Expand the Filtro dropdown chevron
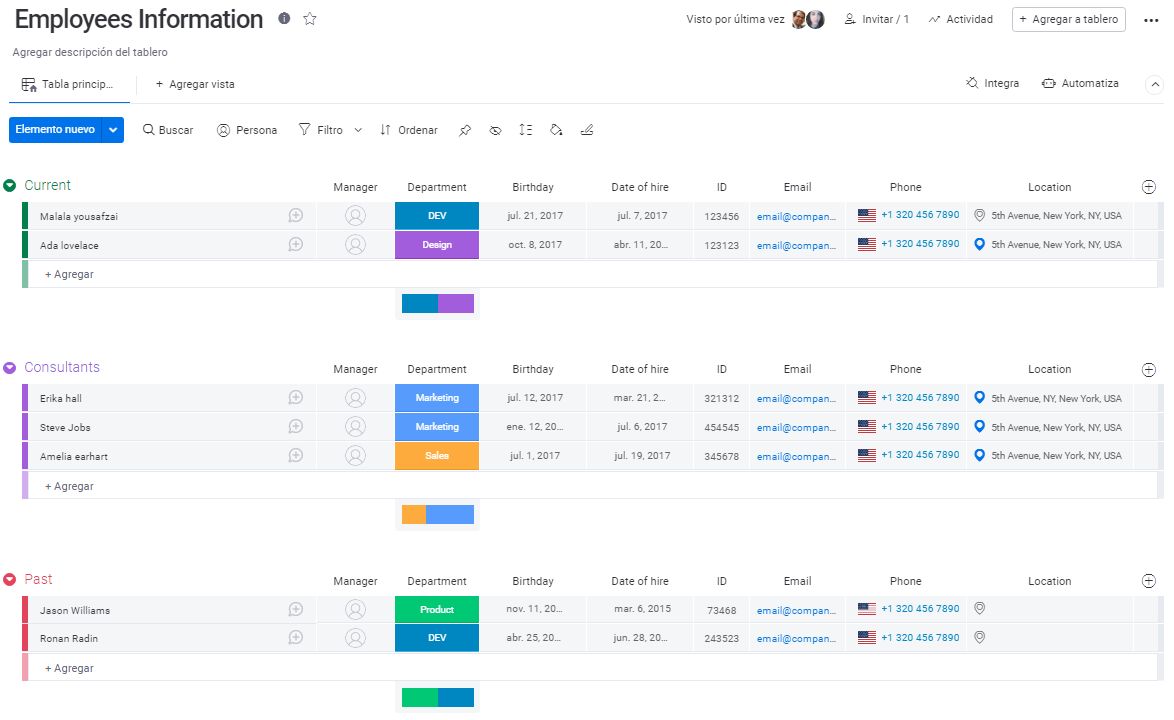Image resolution: width=1174 pixels, height=720 pixels. coord(357,130)
